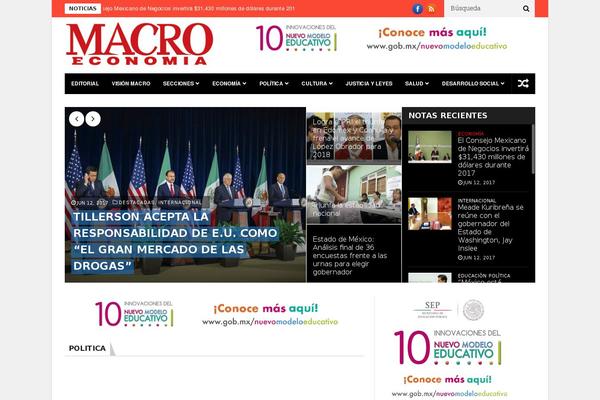Viewport: 600px width, 400px height.
Task: Click the top Nuevo Modelo Educativo banner
Action: [381, 38]
